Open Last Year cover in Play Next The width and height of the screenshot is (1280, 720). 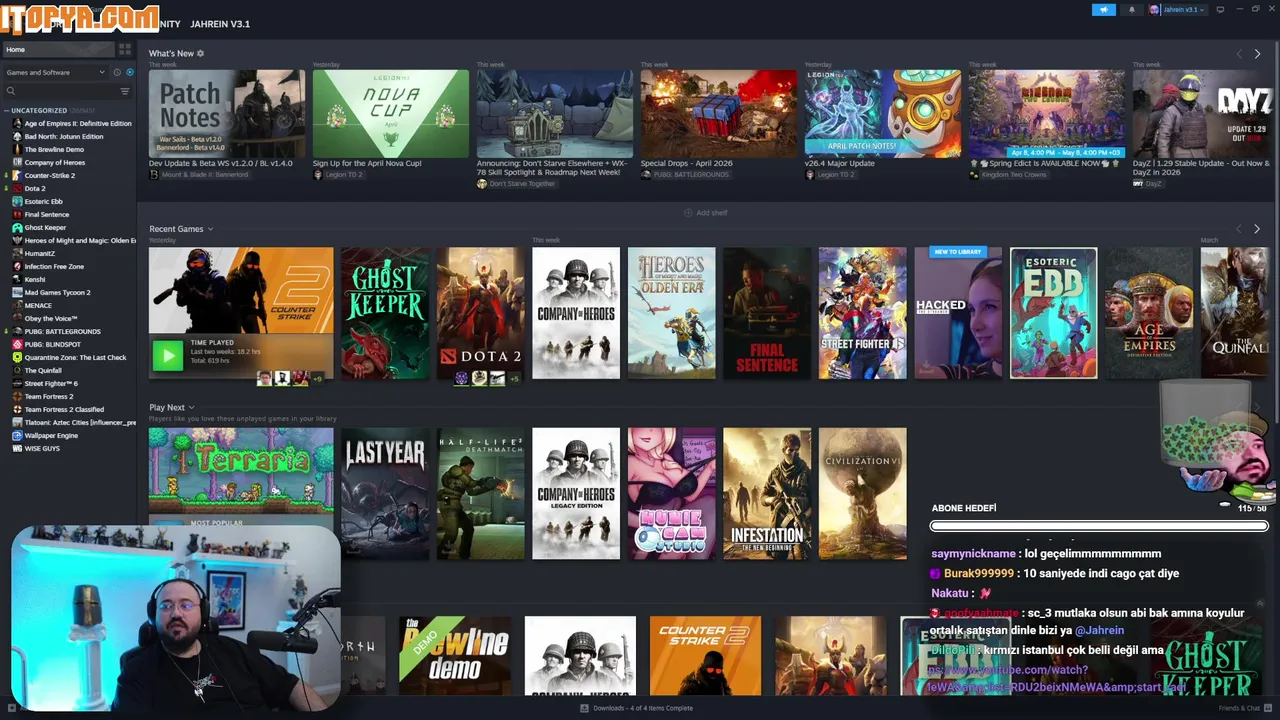point(385,494)
